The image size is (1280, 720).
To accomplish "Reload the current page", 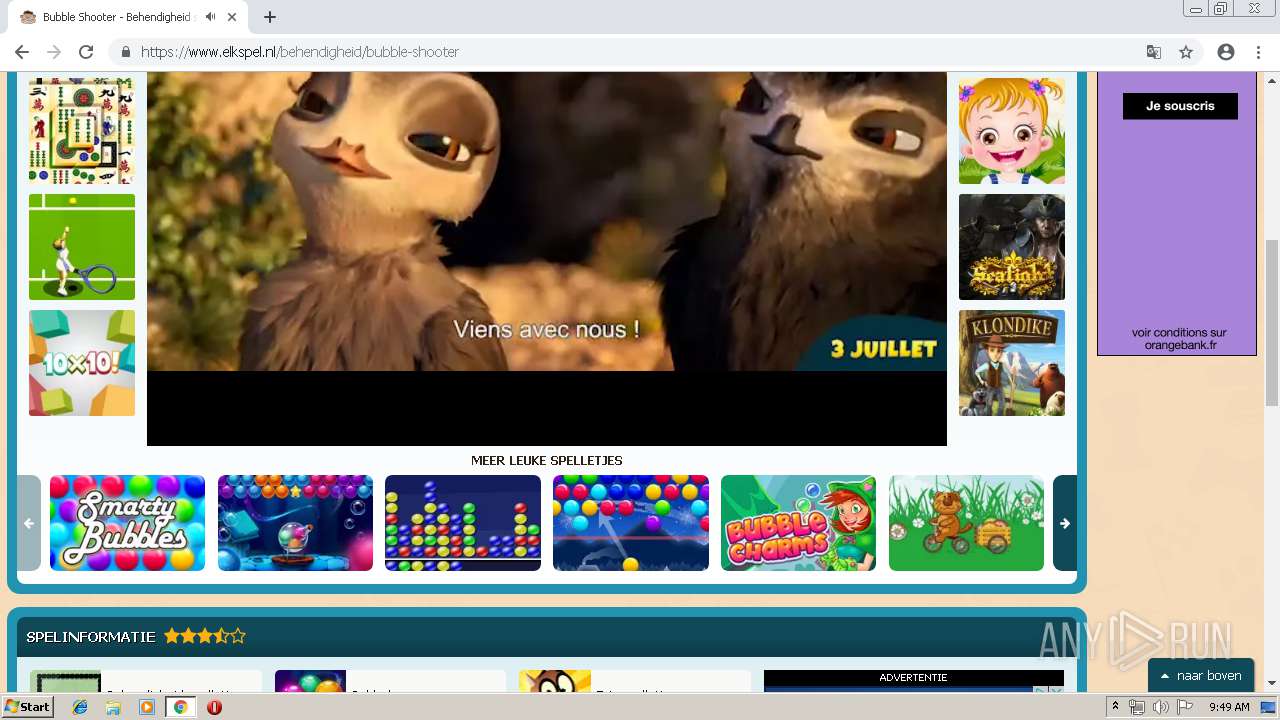I will pyautogui.click(x=86, y=52).
